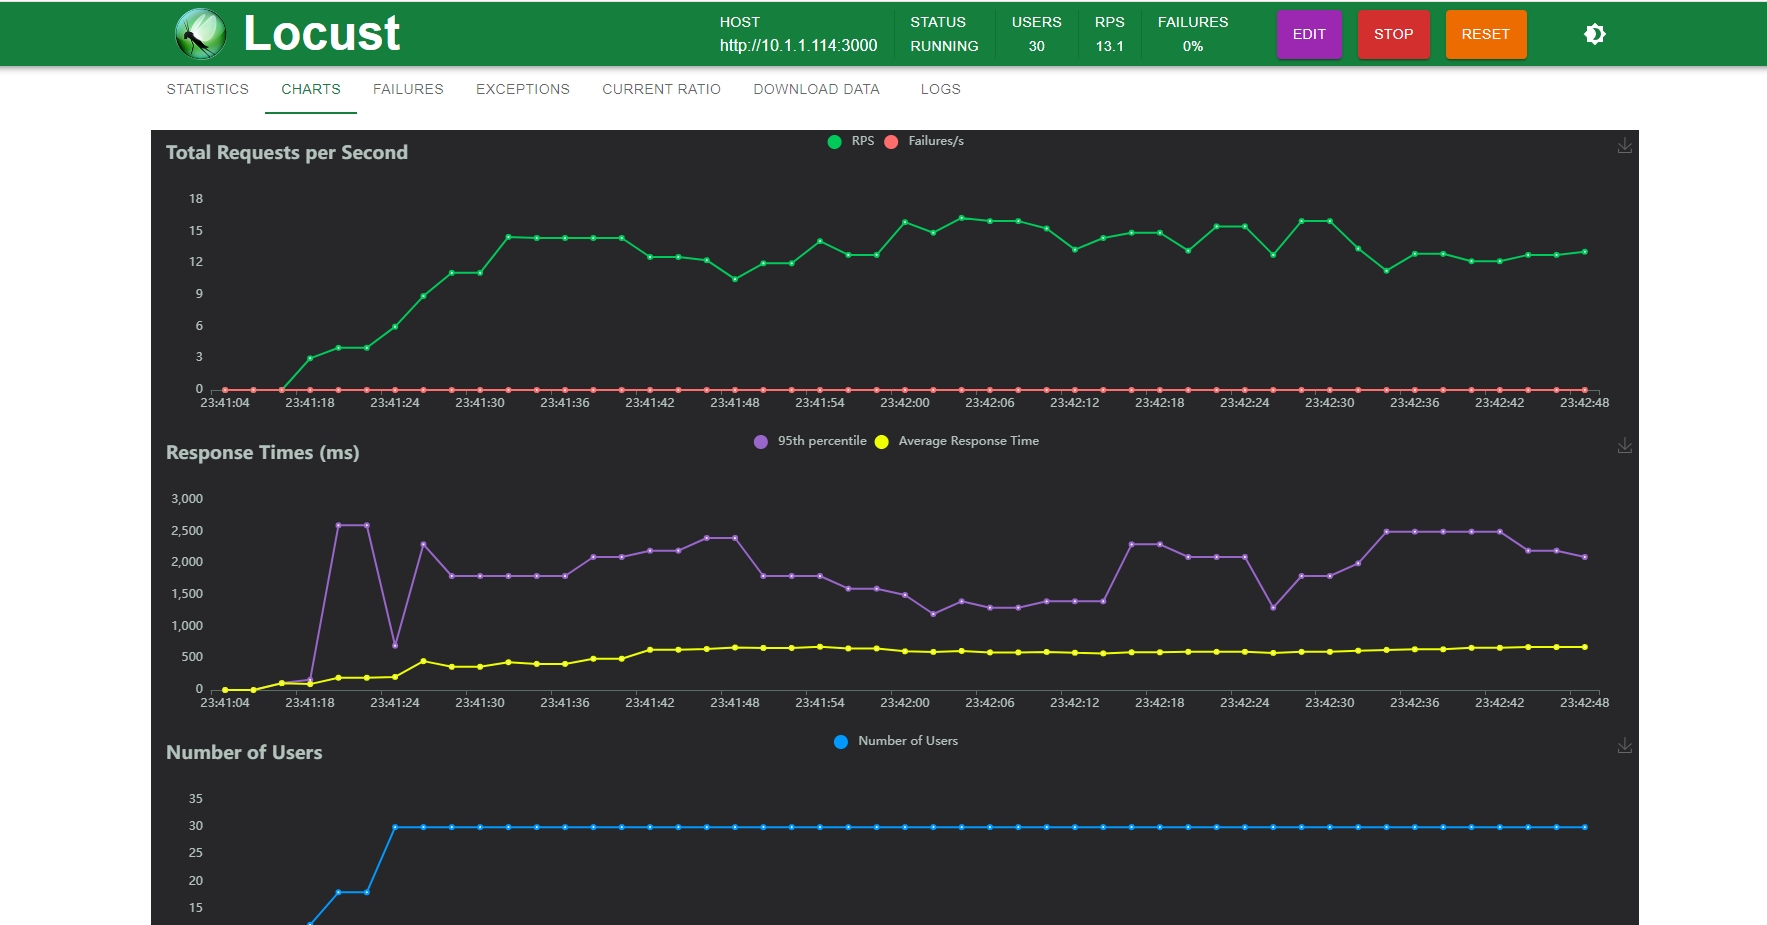
Task: Click the FAILURES label in the header
Action: (x=1193, y=22)
